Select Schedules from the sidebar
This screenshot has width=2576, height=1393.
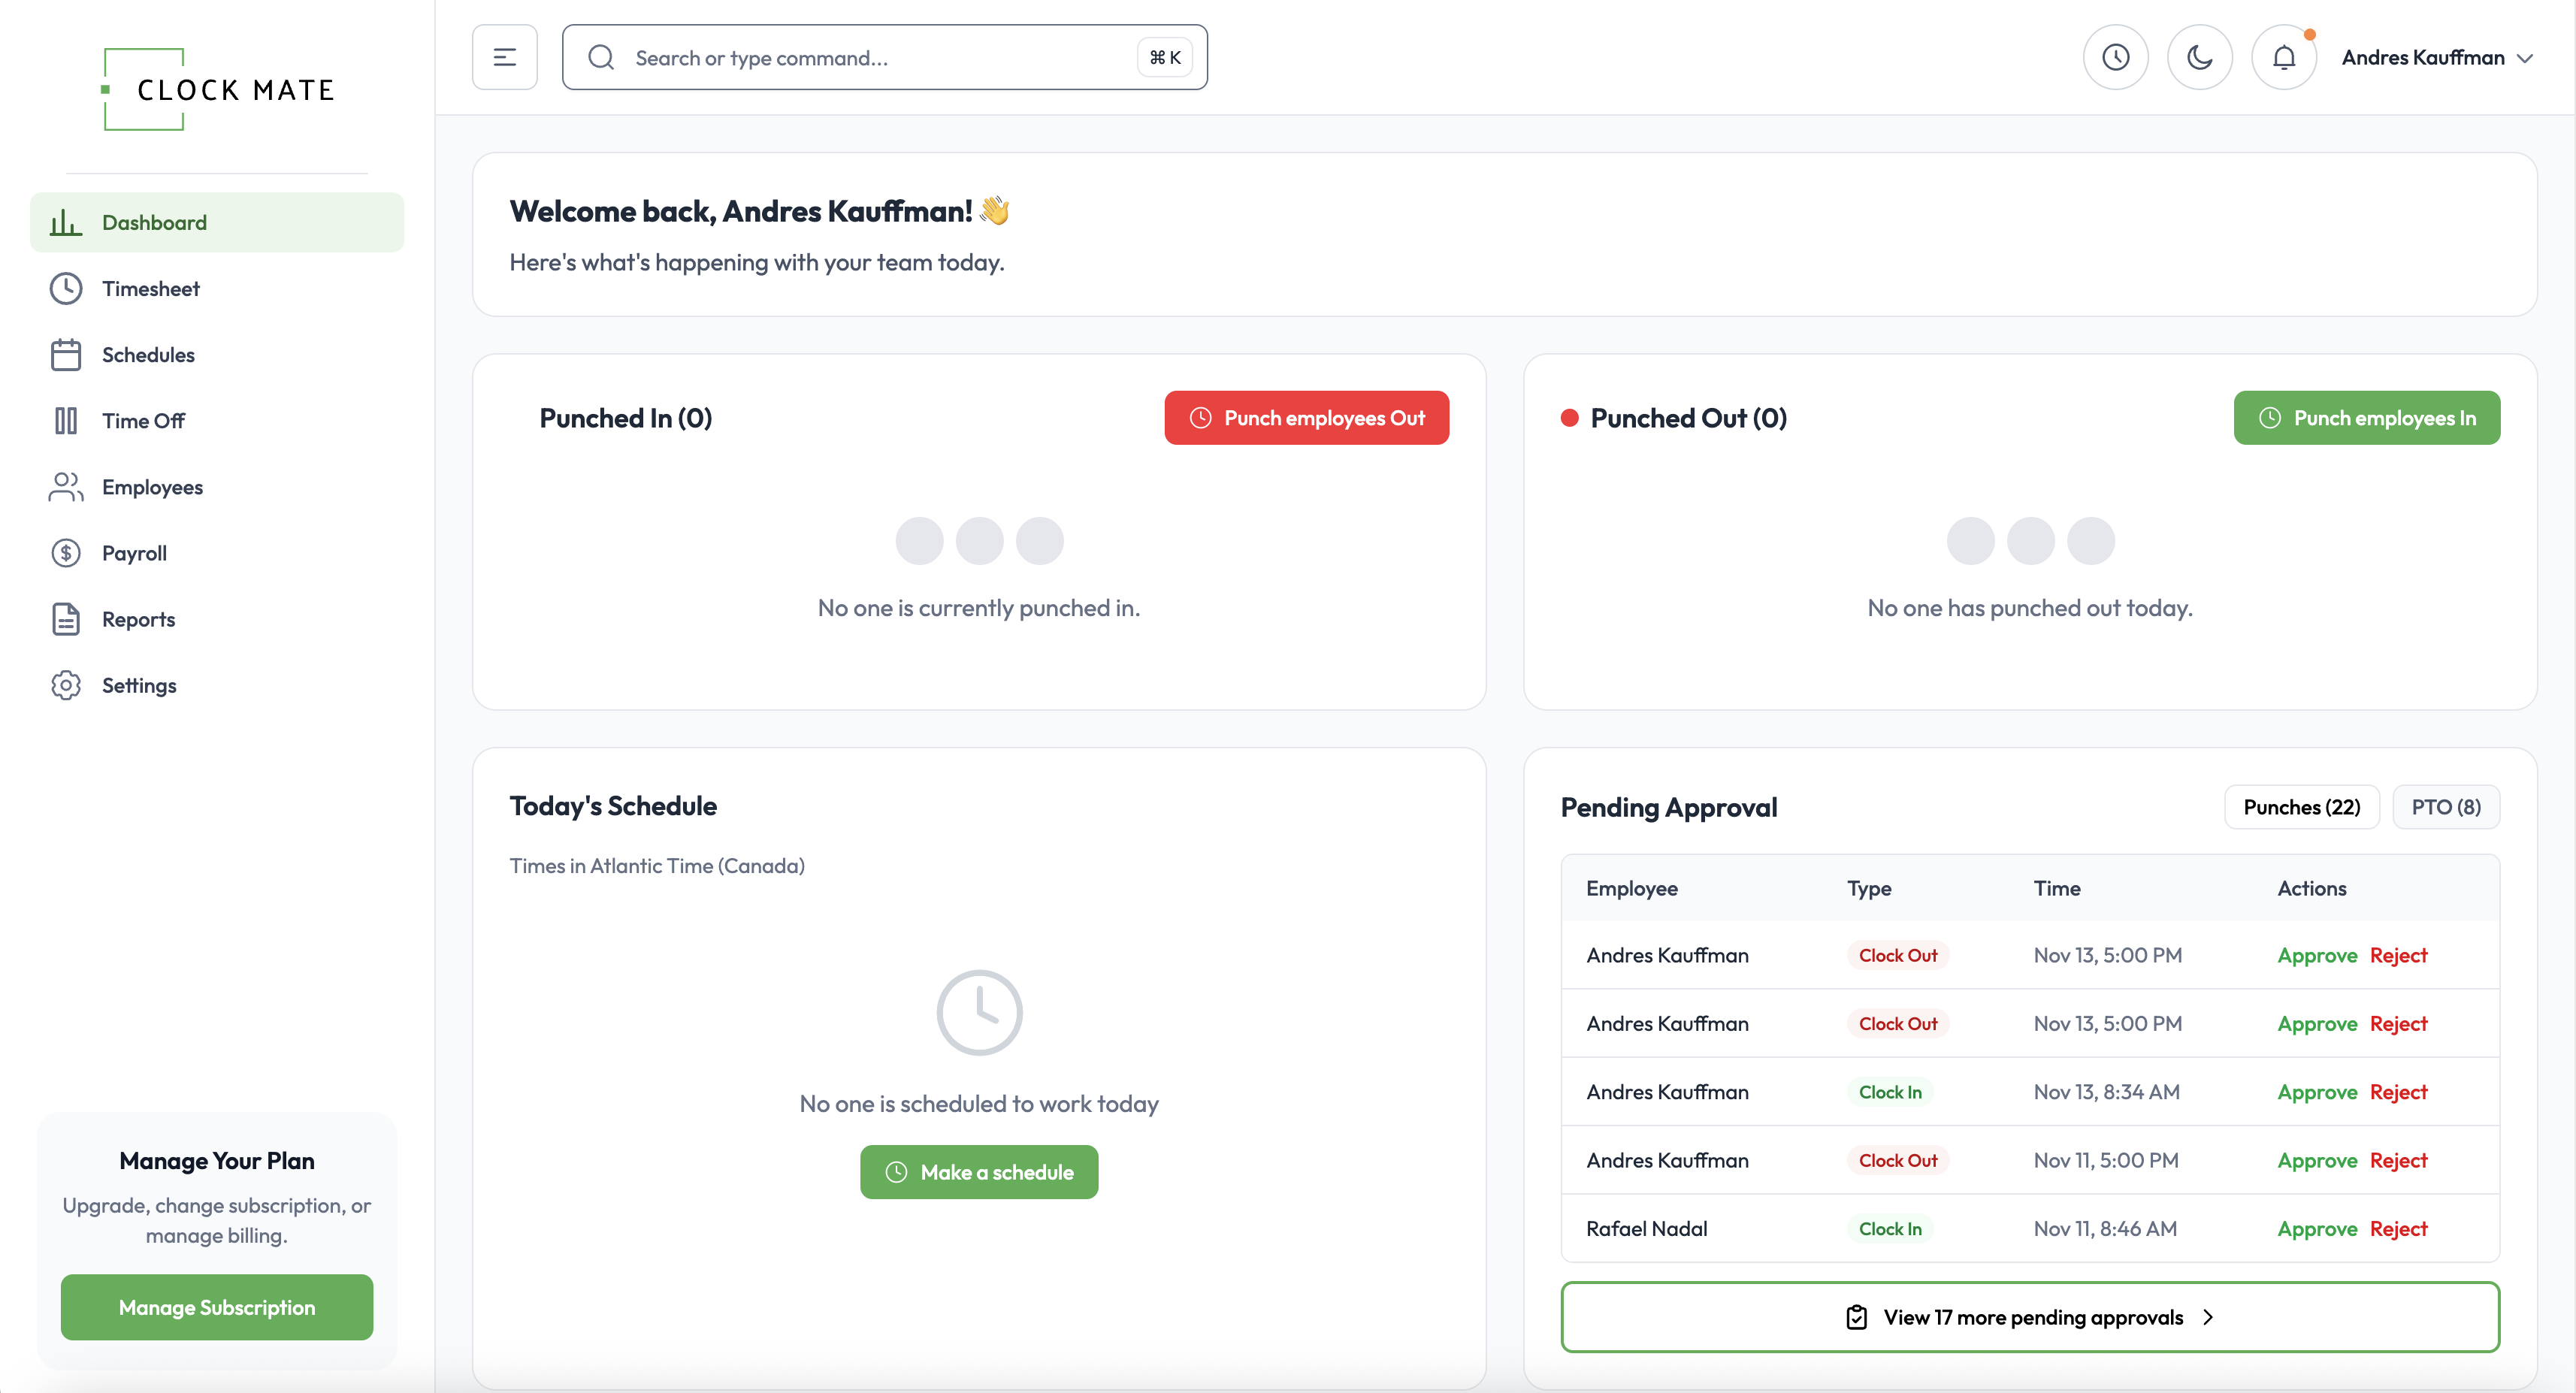tap(148, 354)
